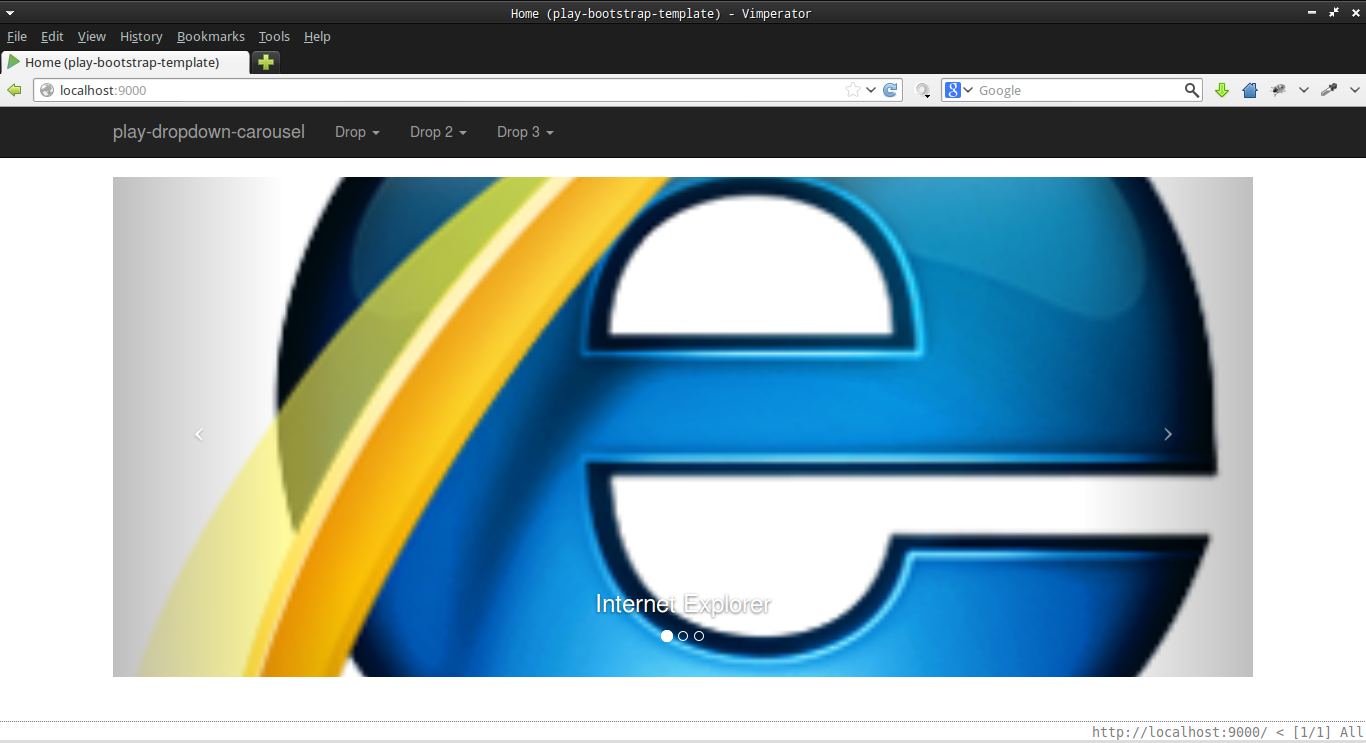Go to previous carousel slide

click(199, 434)
